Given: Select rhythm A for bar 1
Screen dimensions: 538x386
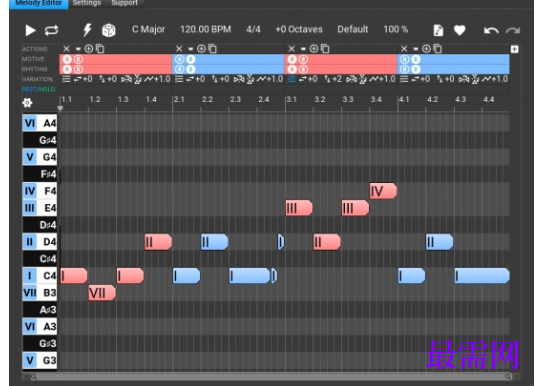Looking at the screenshot, I should [67, 69].
